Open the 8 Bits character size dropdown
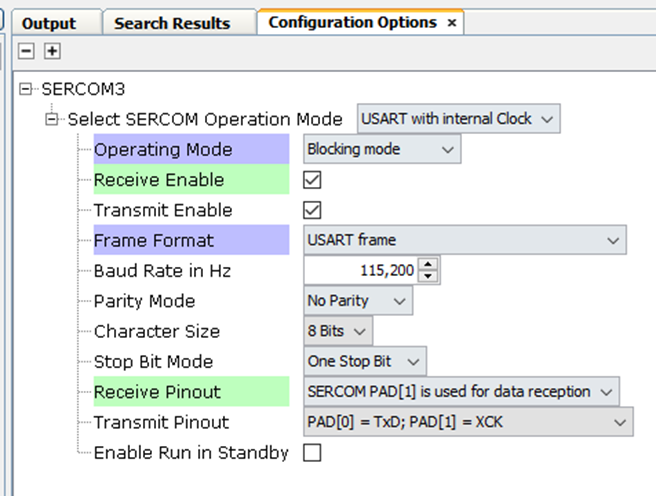Image resolution: width=656 pixels, height=496 pixels. coord(338,331)
